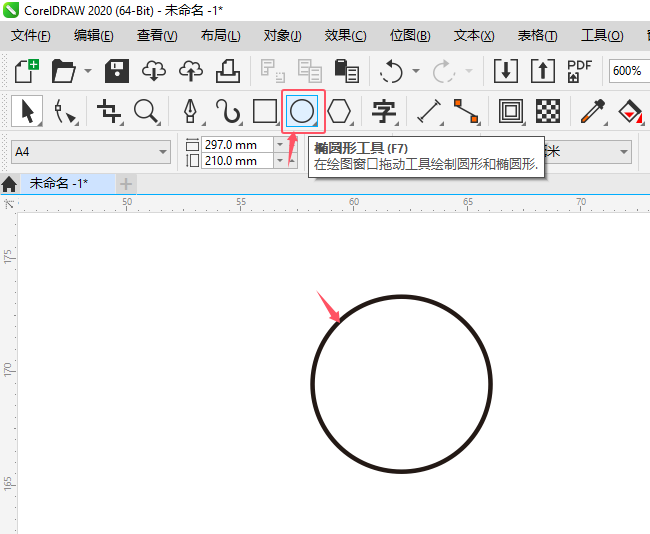This screenshot has height=534, width=650.
Task: Select the Contour effect tool
Action: 511,111
